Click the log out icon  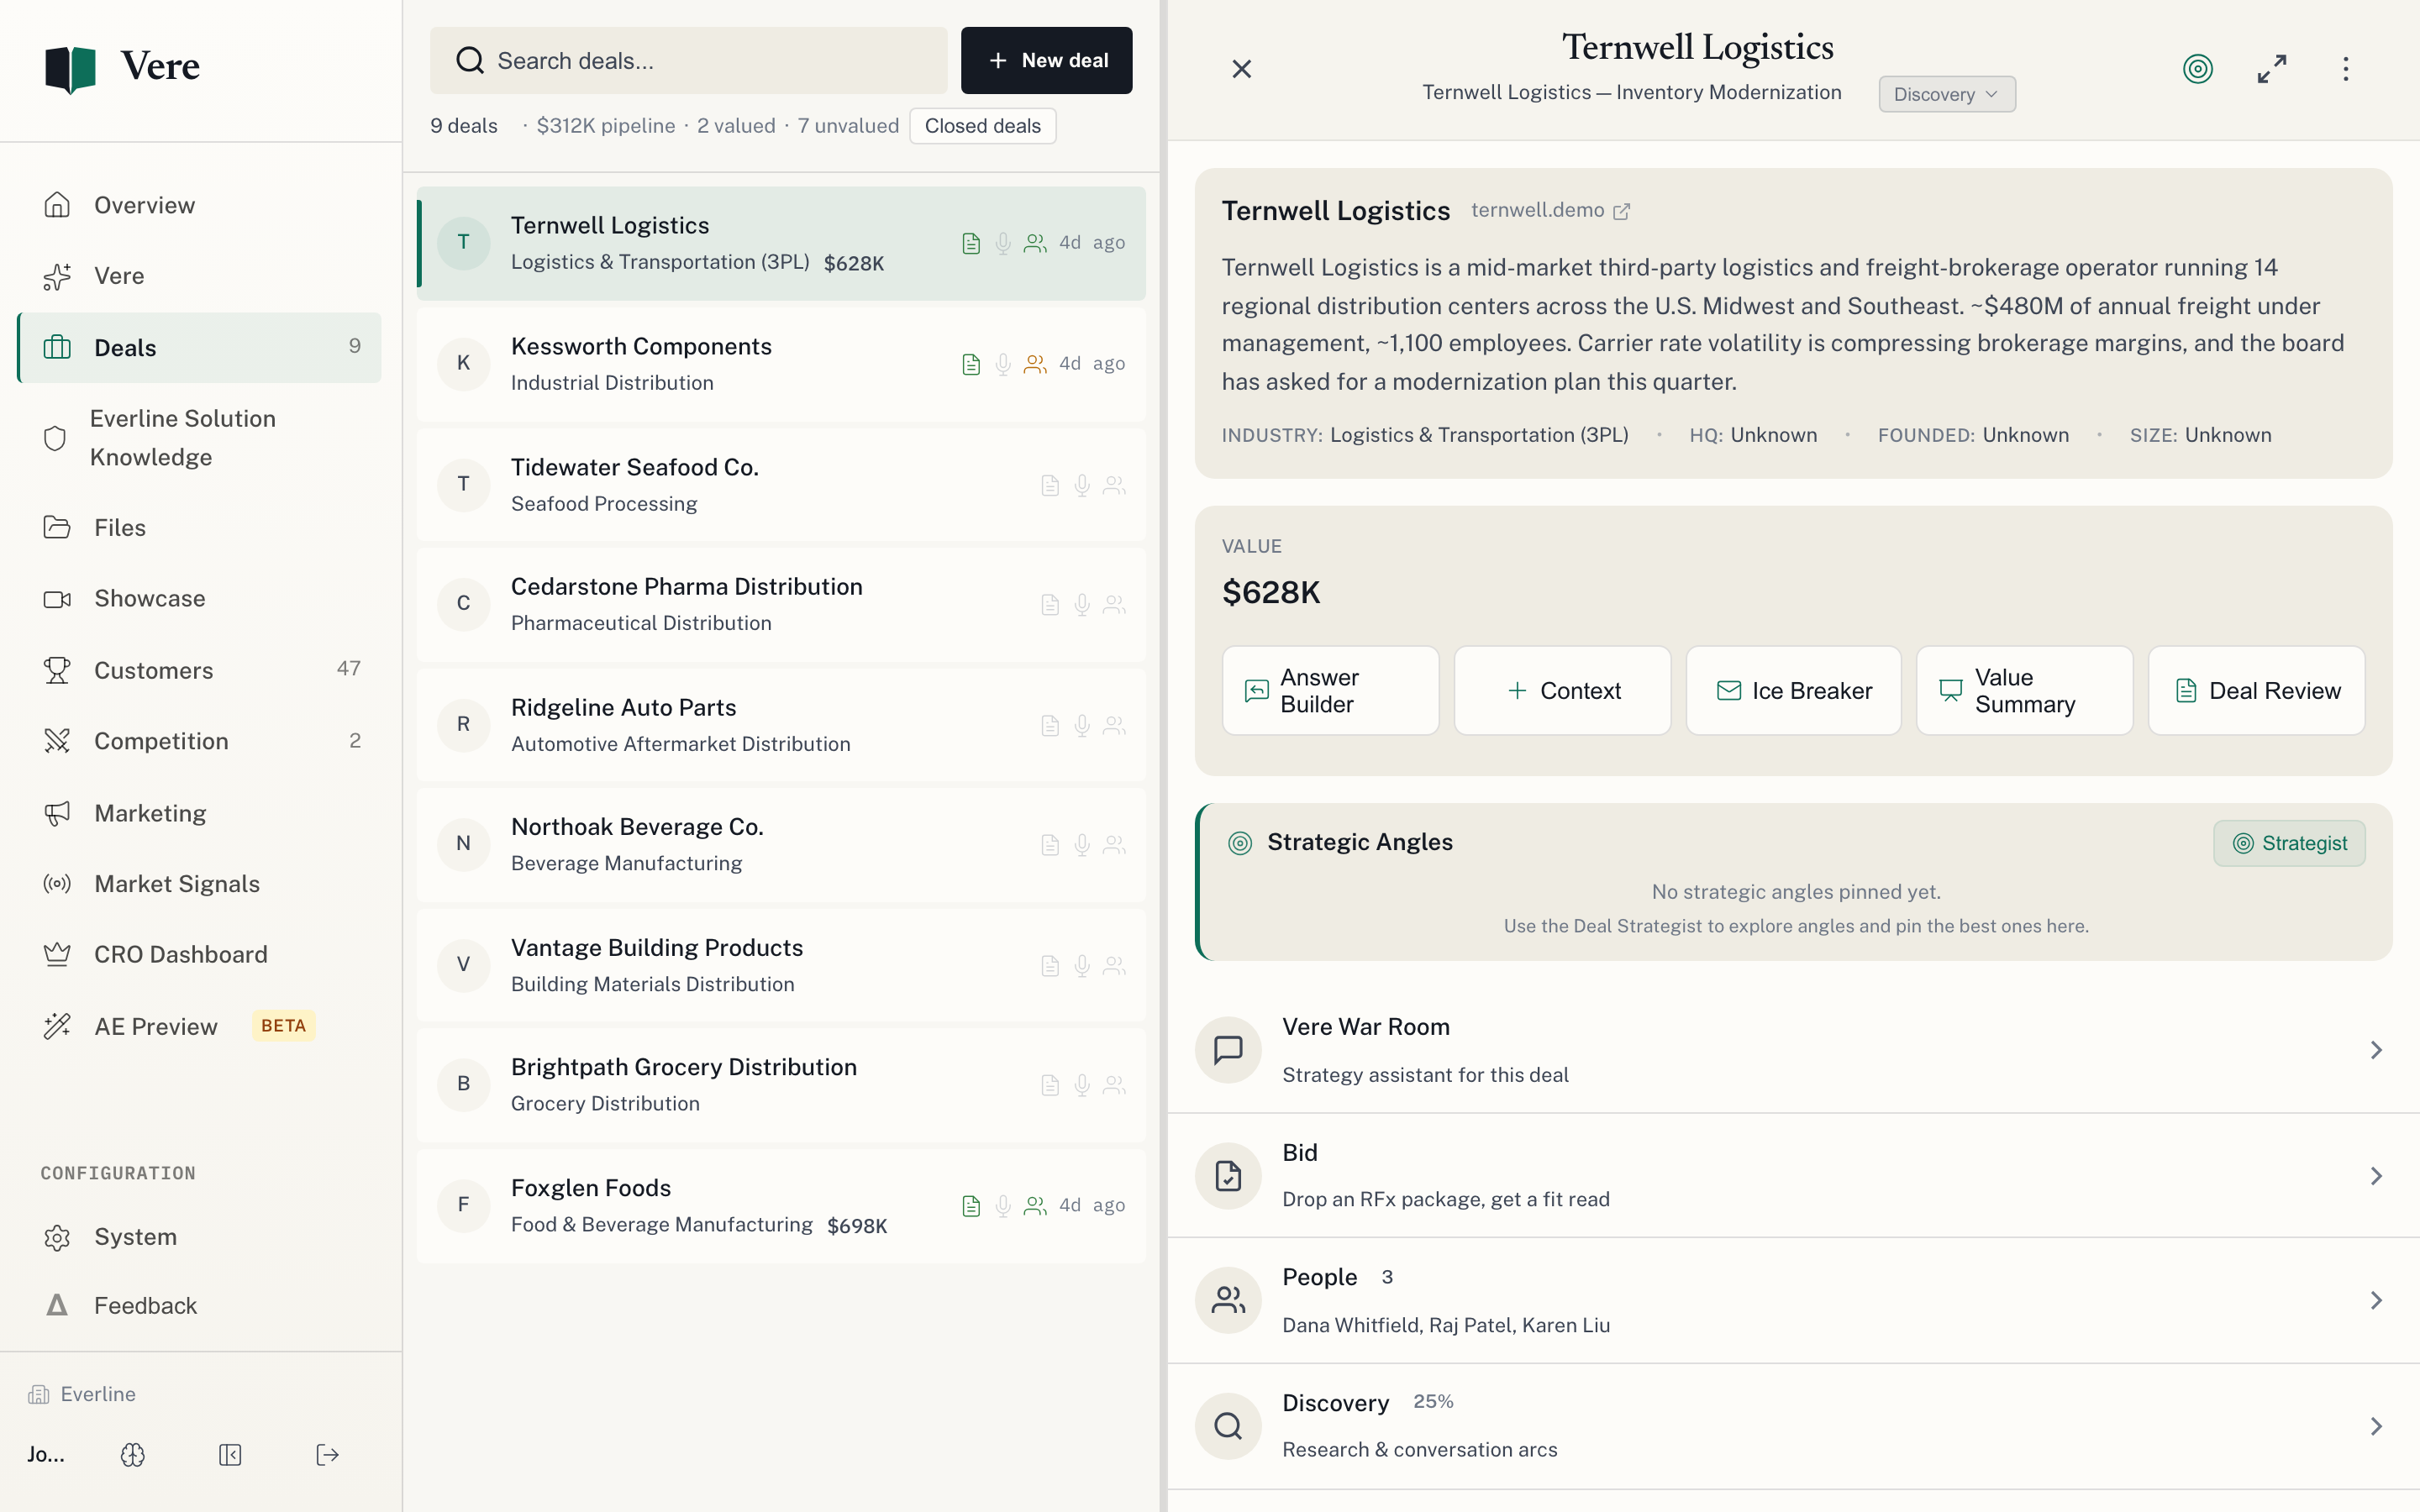point(327,1455)
